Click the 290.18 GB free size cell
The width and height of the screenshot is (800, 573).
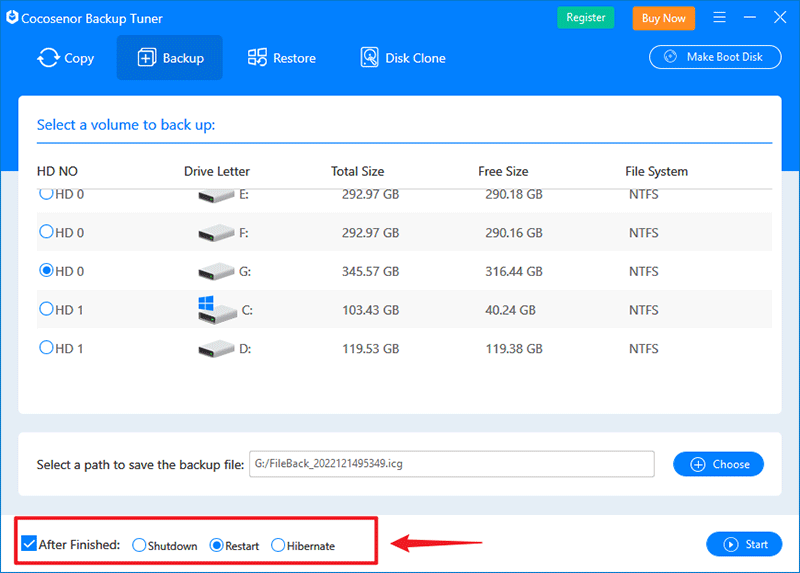point(514,195)
